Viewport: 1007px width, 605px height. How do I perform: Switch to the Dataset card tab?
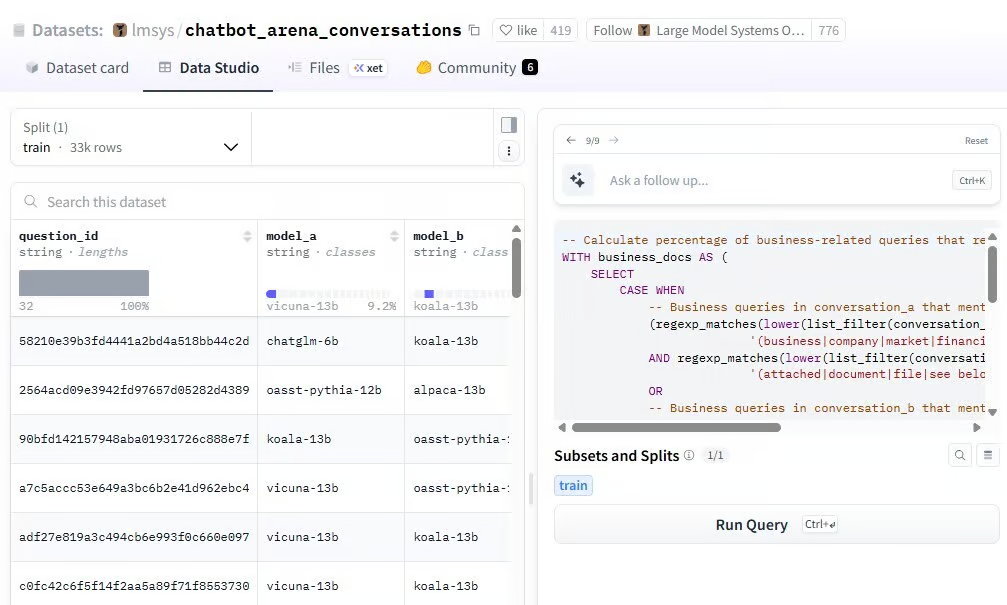tap(77, 68)
